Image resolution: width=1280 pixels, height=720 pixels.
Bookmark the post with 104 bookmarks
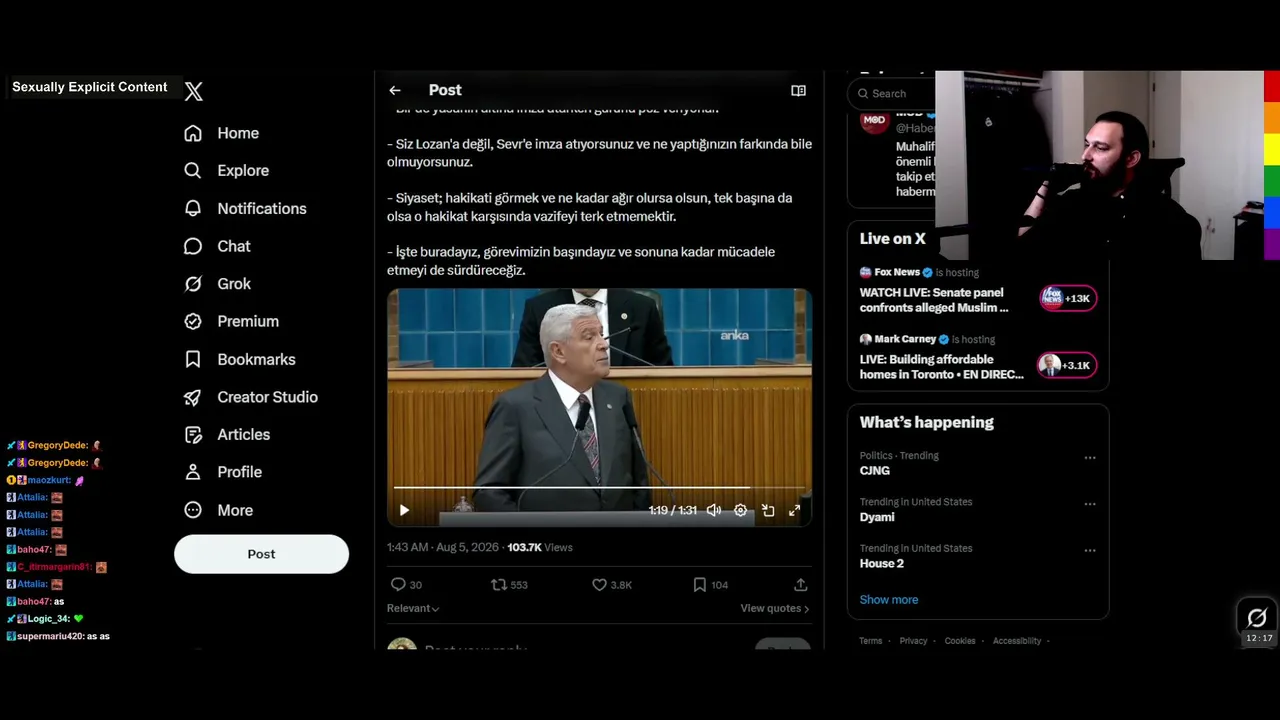700,585
